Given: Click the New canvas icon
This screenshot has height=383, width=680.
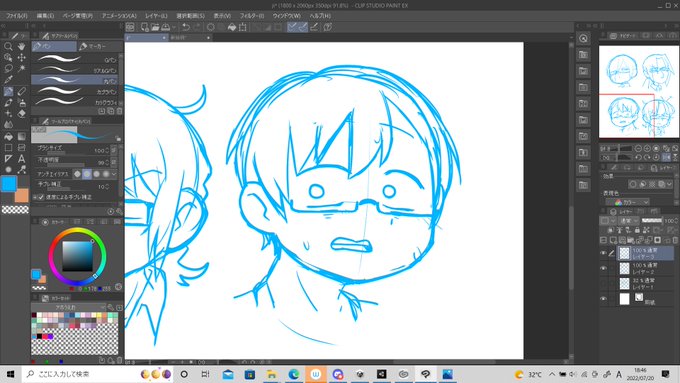Looking at the screenshot, I should tap(144, 27).
